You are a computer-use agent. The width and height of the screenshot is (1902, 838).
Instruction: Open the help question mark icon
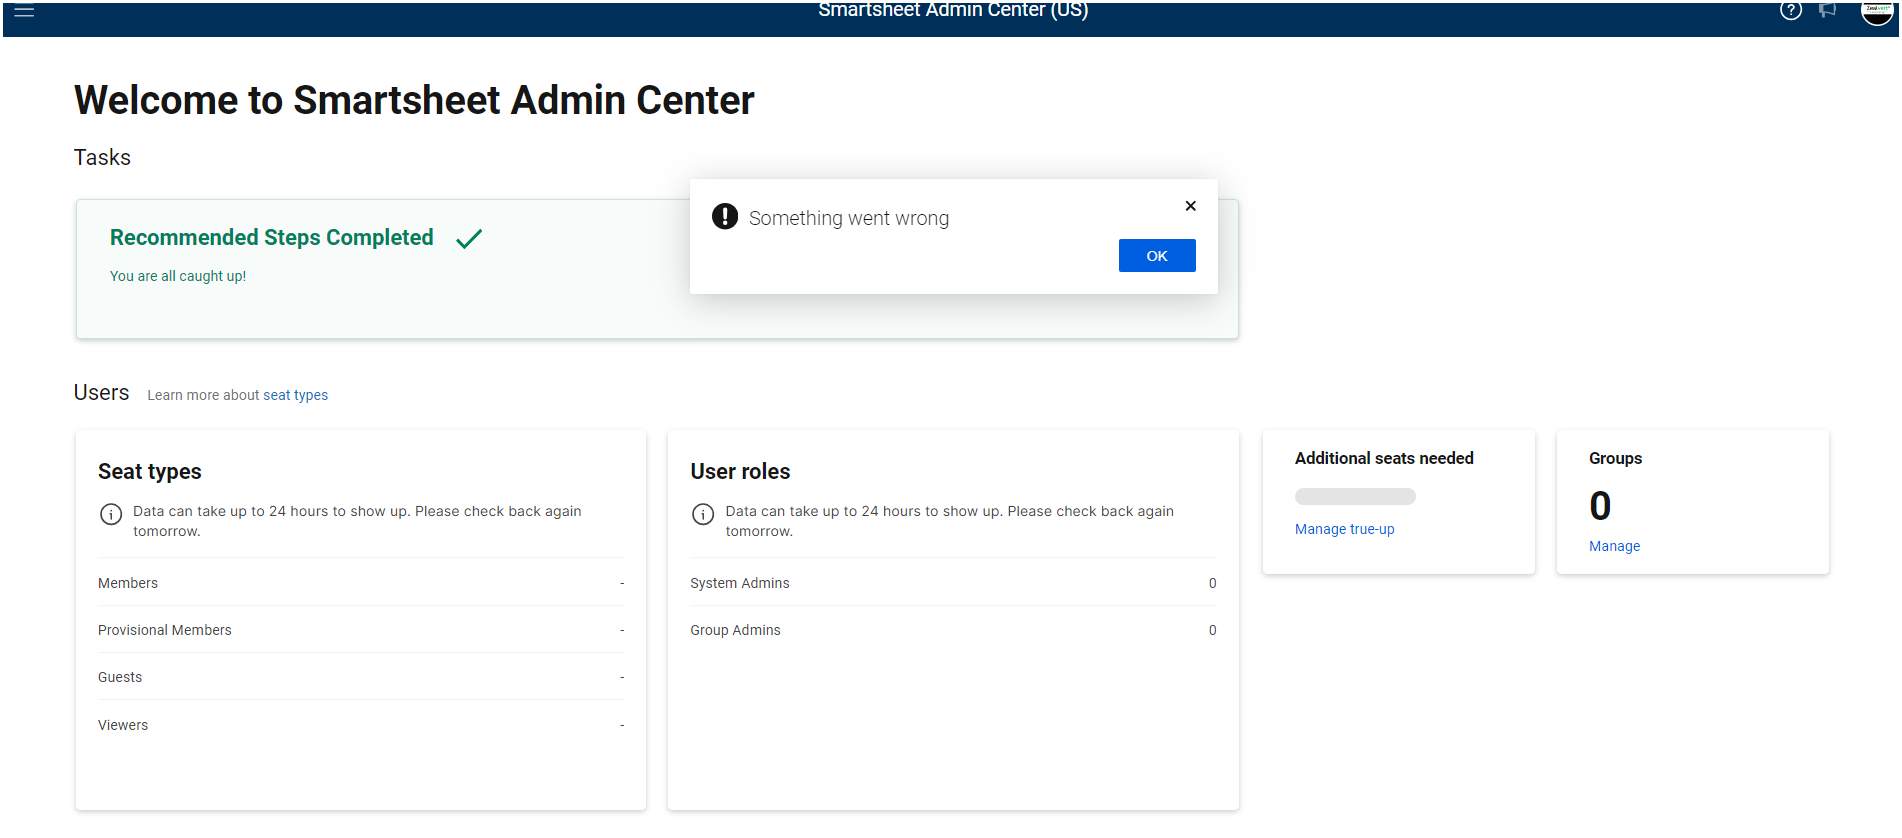tap(1790, 11)
